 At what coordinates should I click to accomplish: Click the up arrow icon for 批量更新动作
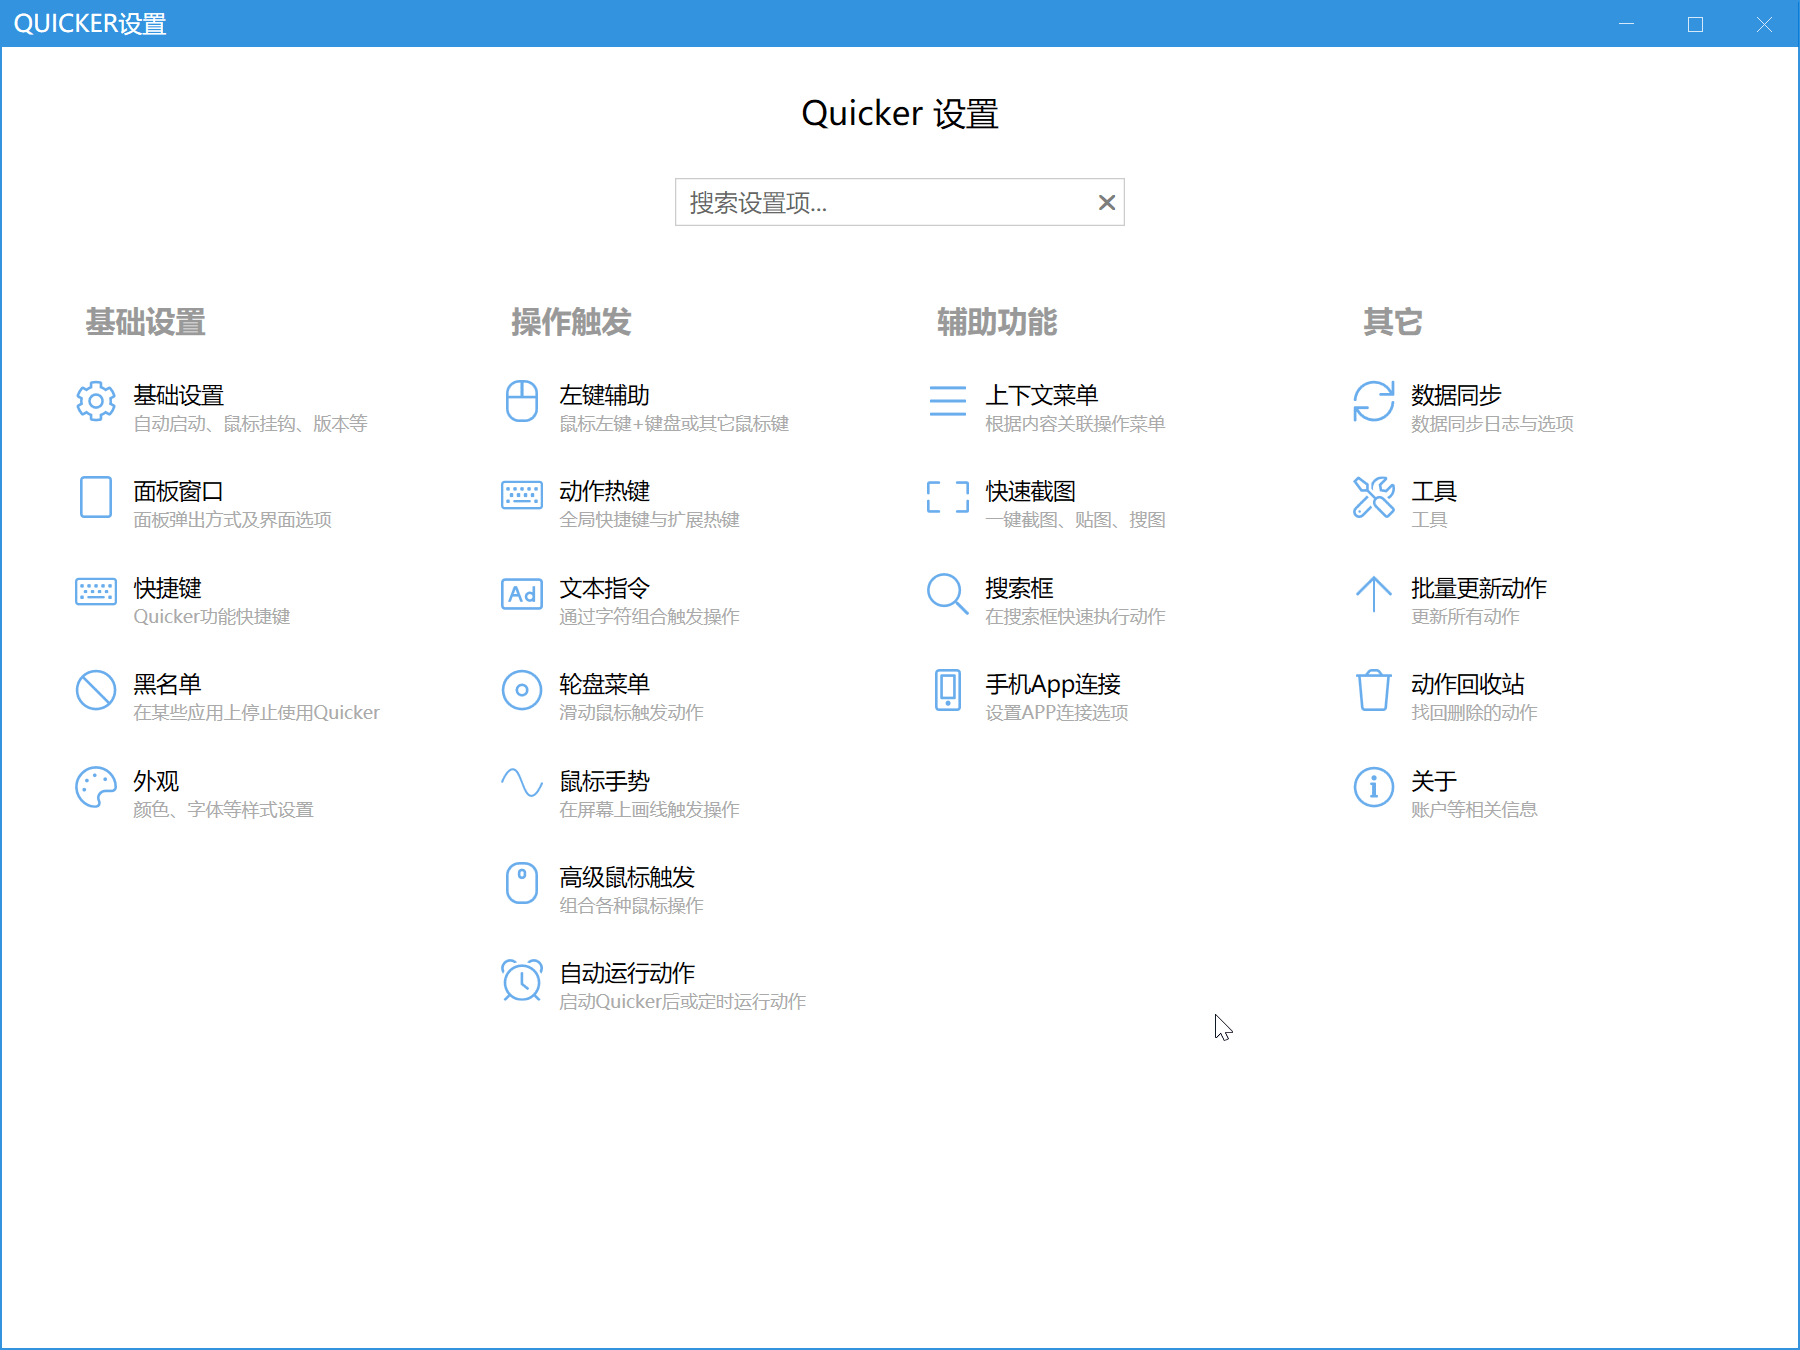point(1374,593)
